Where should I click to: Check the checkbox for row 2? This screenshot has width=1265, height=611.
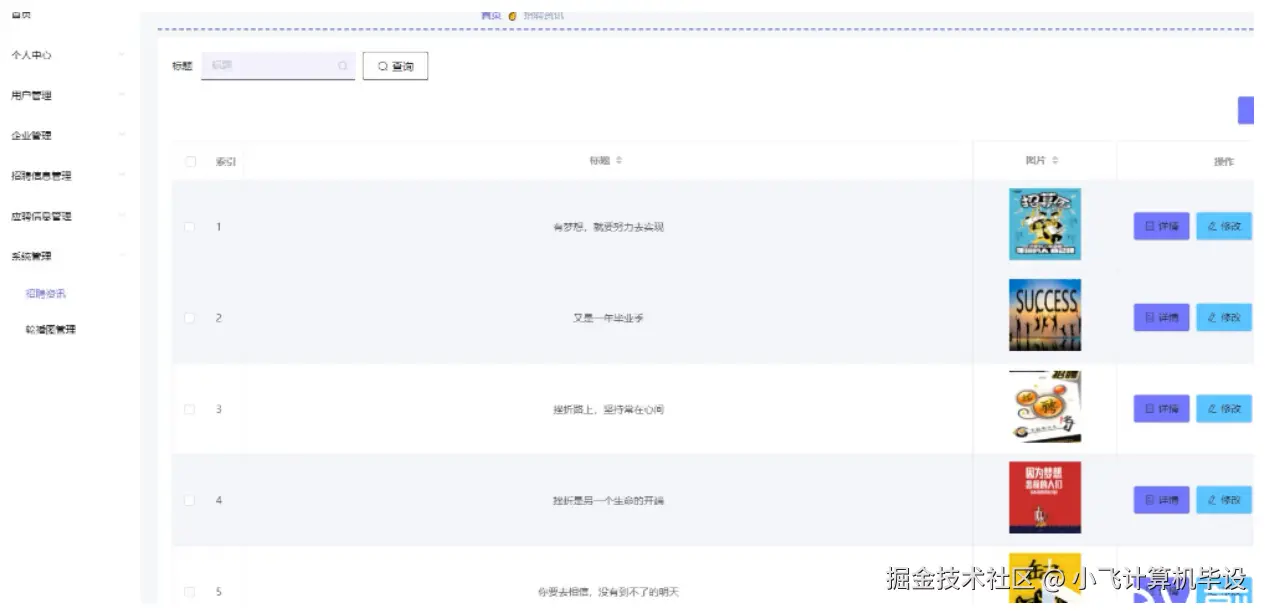coord(190,318)
